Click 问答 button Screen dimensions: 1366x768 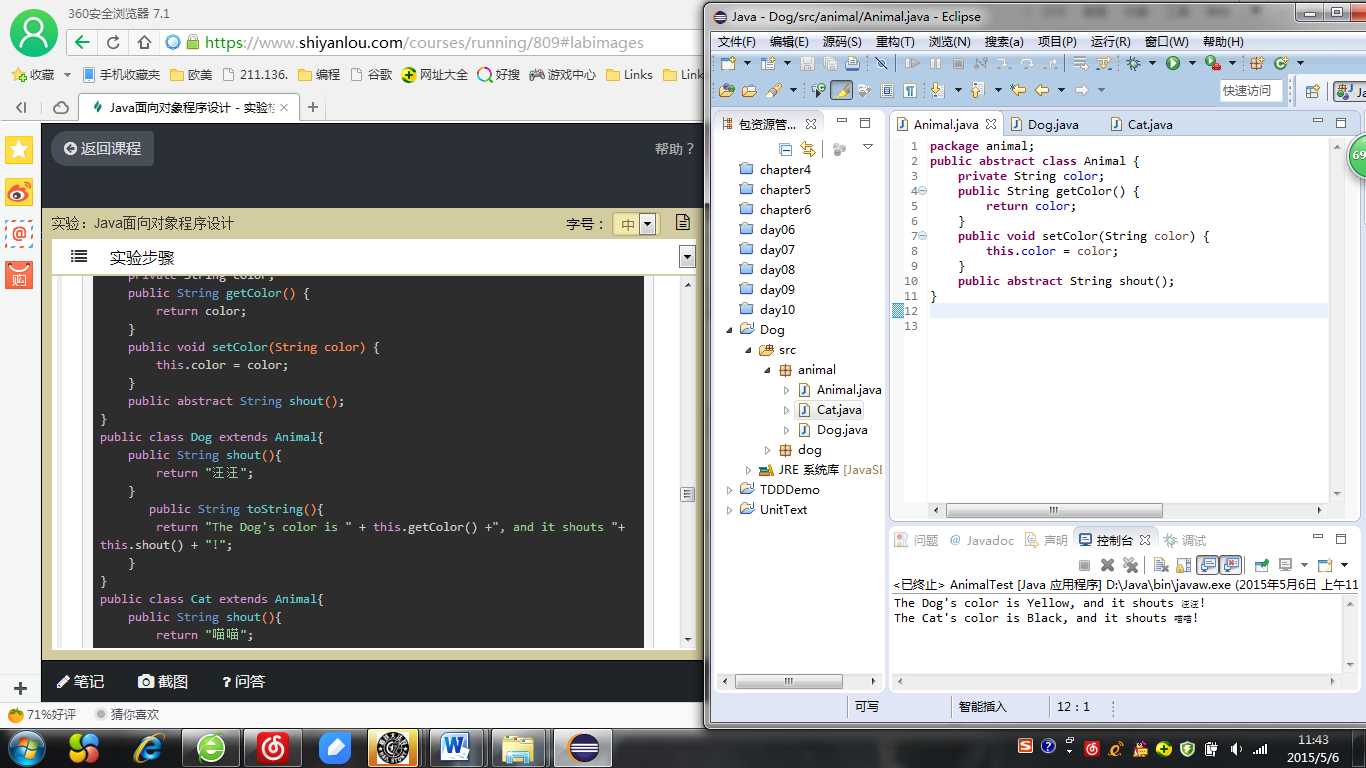[x=243, y=681]
